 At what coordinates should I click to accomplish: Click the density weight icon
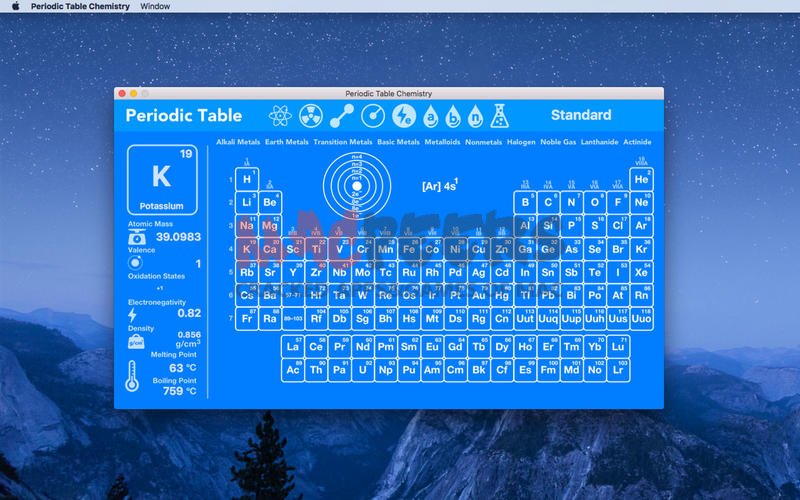pos(136,341)
